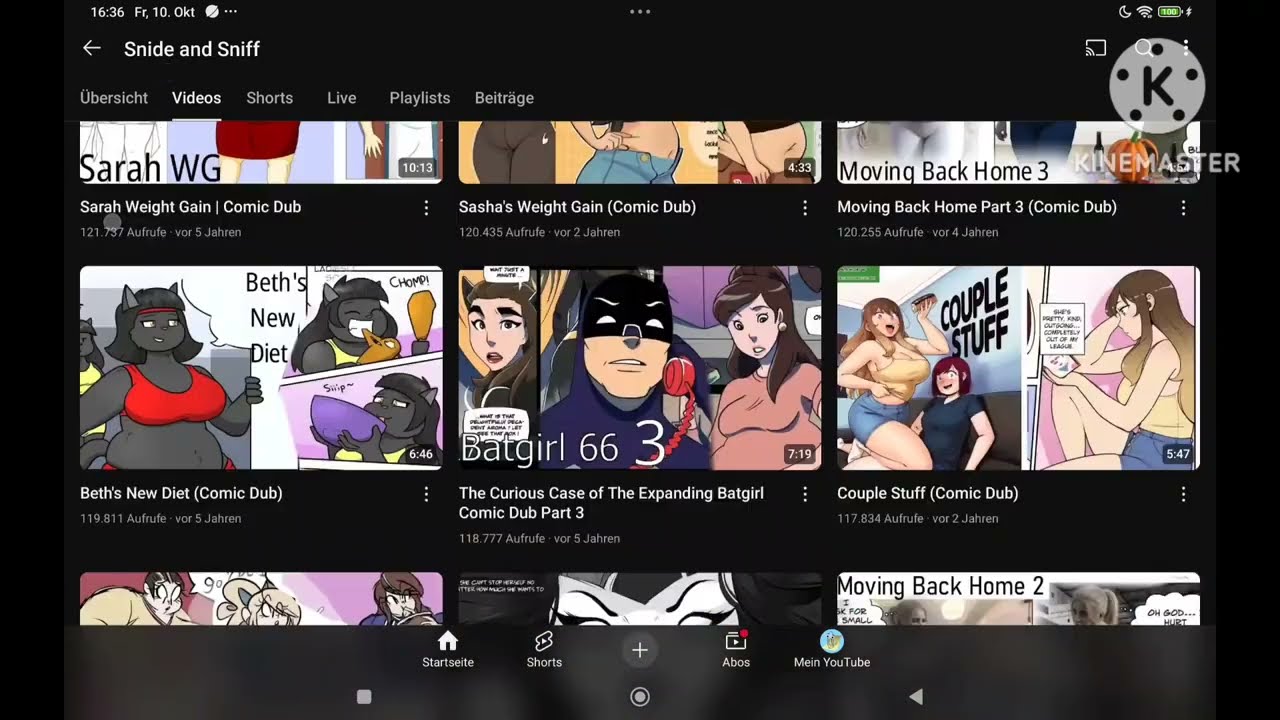
Task: Open the Live tab
Action: [x=341, y=98]
